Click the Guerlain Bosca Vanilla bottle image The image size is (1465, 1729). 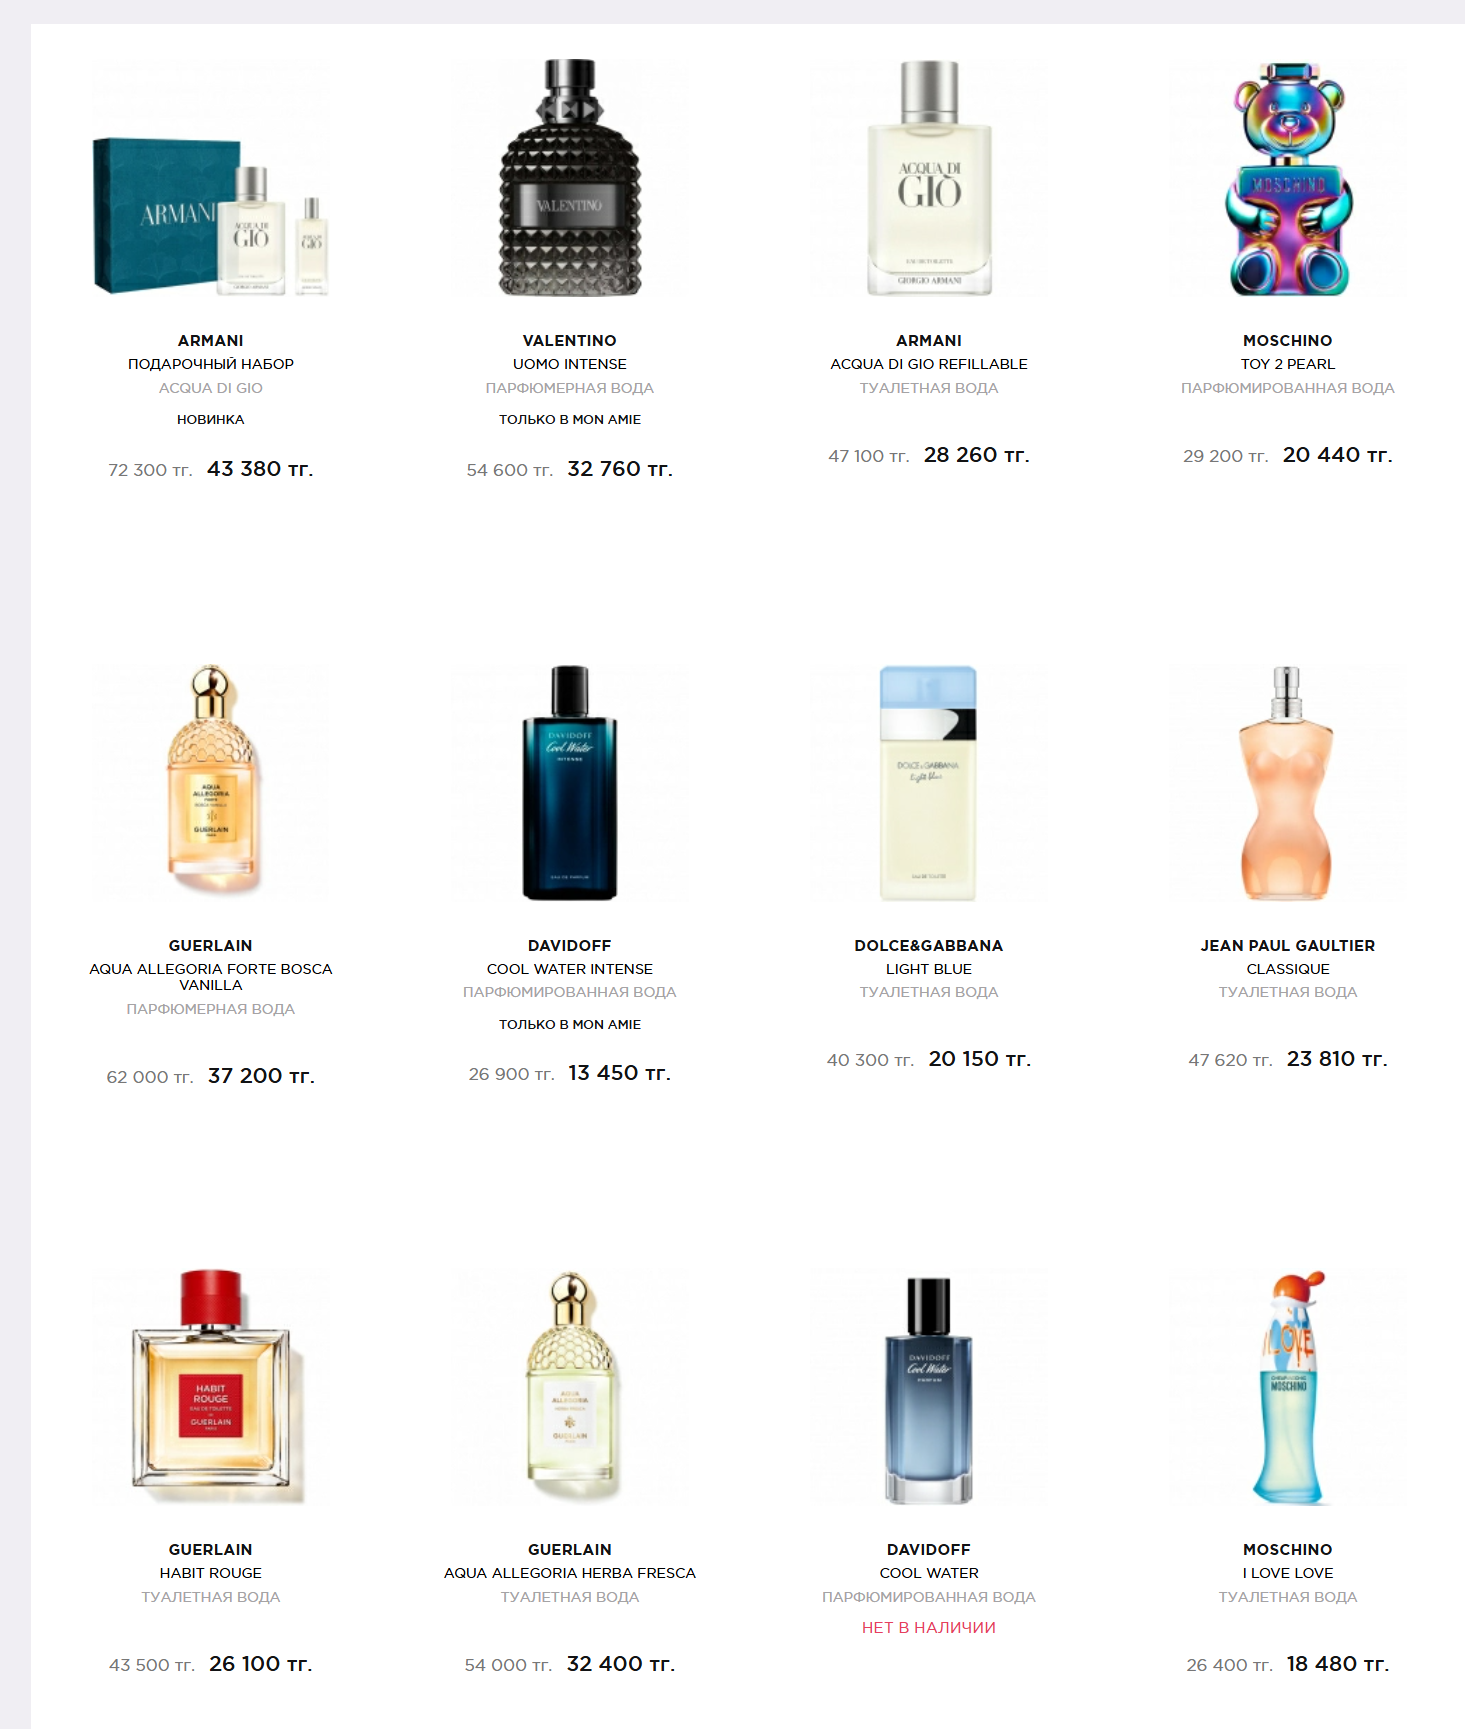(x=211, y=783)
